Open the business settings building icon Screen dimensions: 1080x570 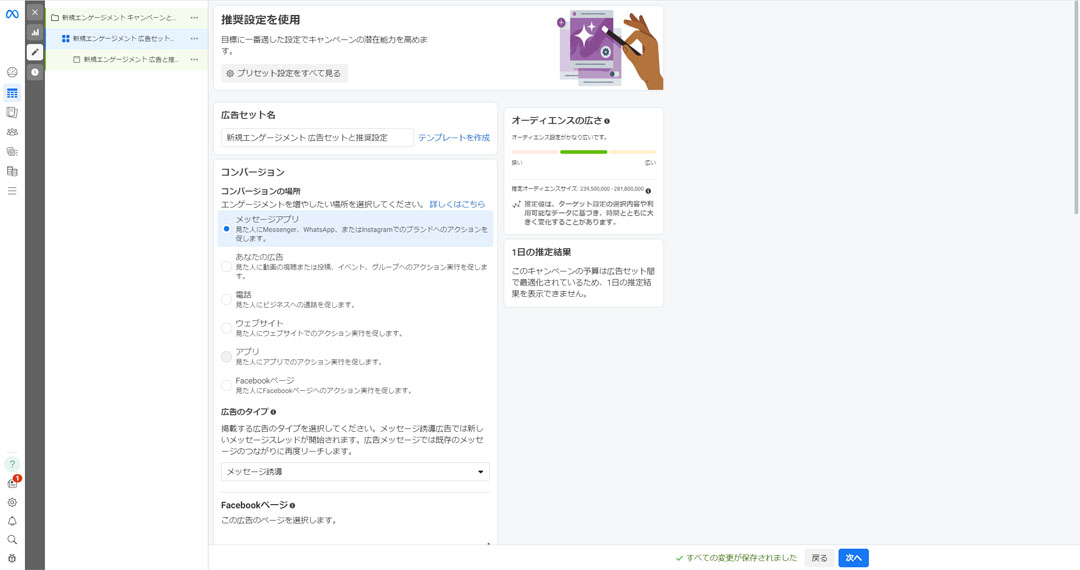point(12,171)
